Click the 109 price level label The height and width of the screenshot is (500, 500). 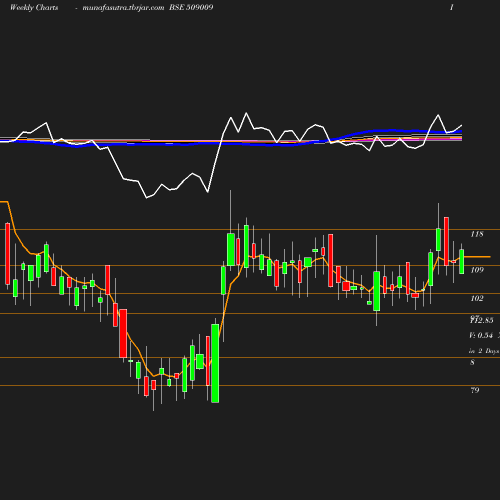(477, 270)
